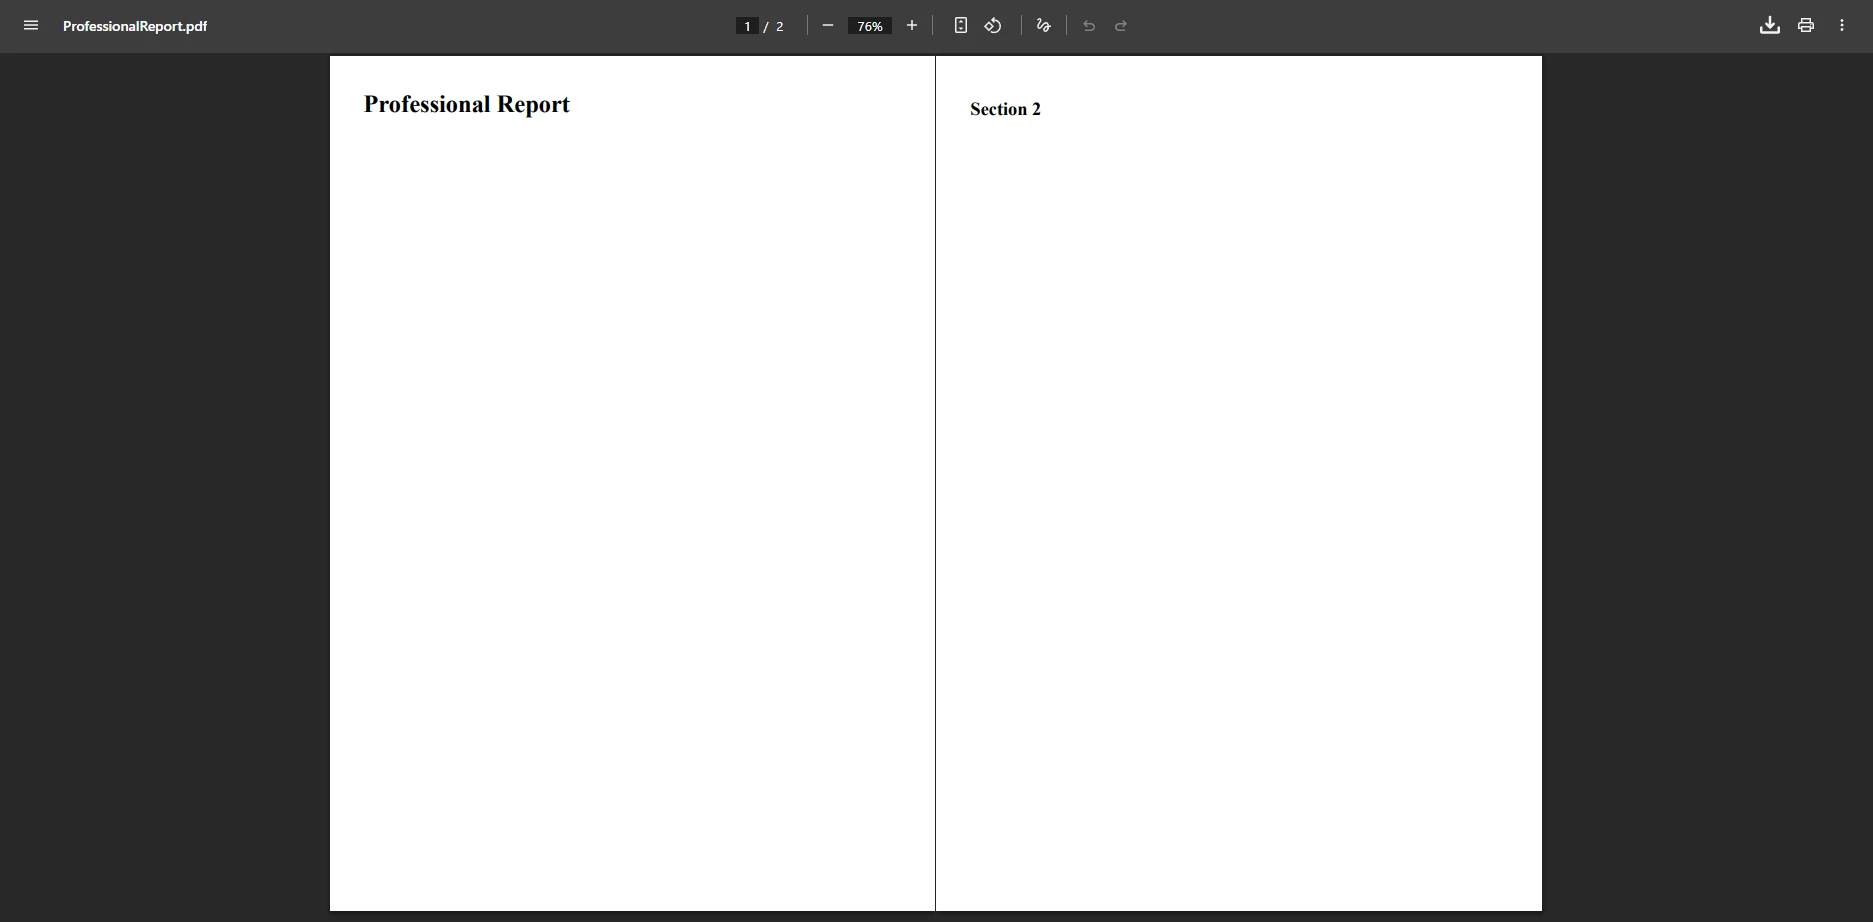
Task: Click the Professional Report title heading
Action: coord(466,104)
